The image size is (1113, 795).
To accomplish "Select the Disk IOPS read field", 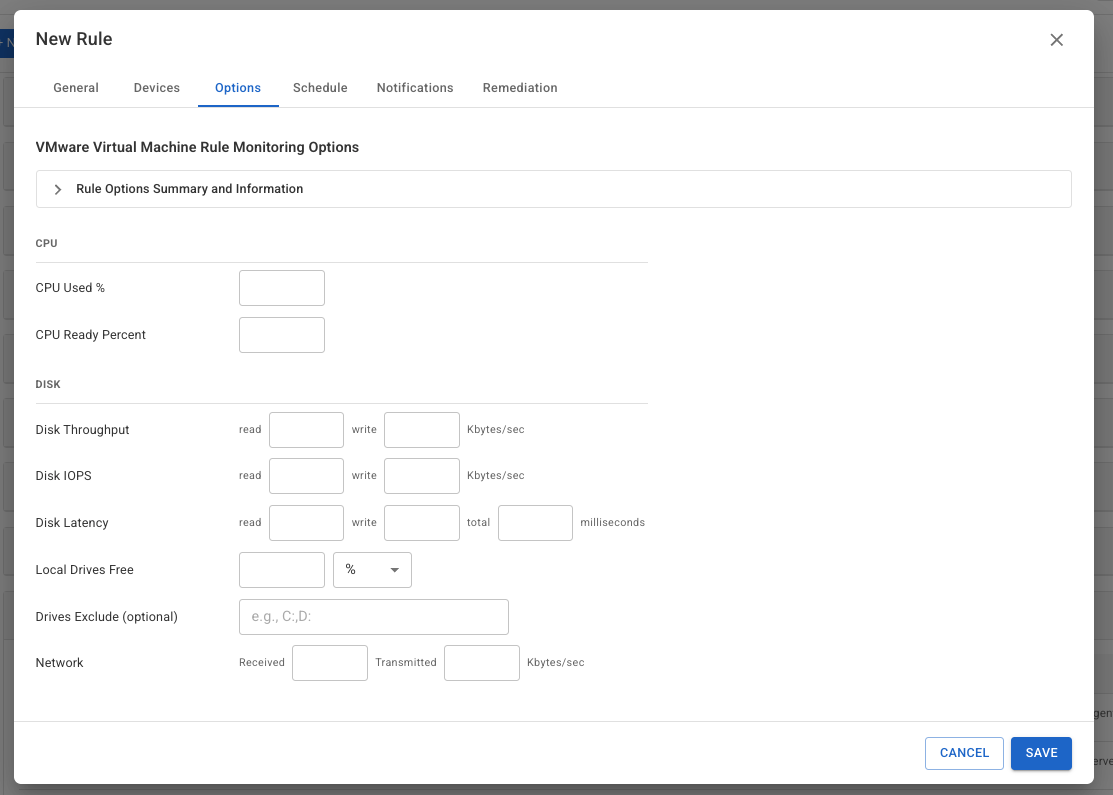I will tap(307, 476).
